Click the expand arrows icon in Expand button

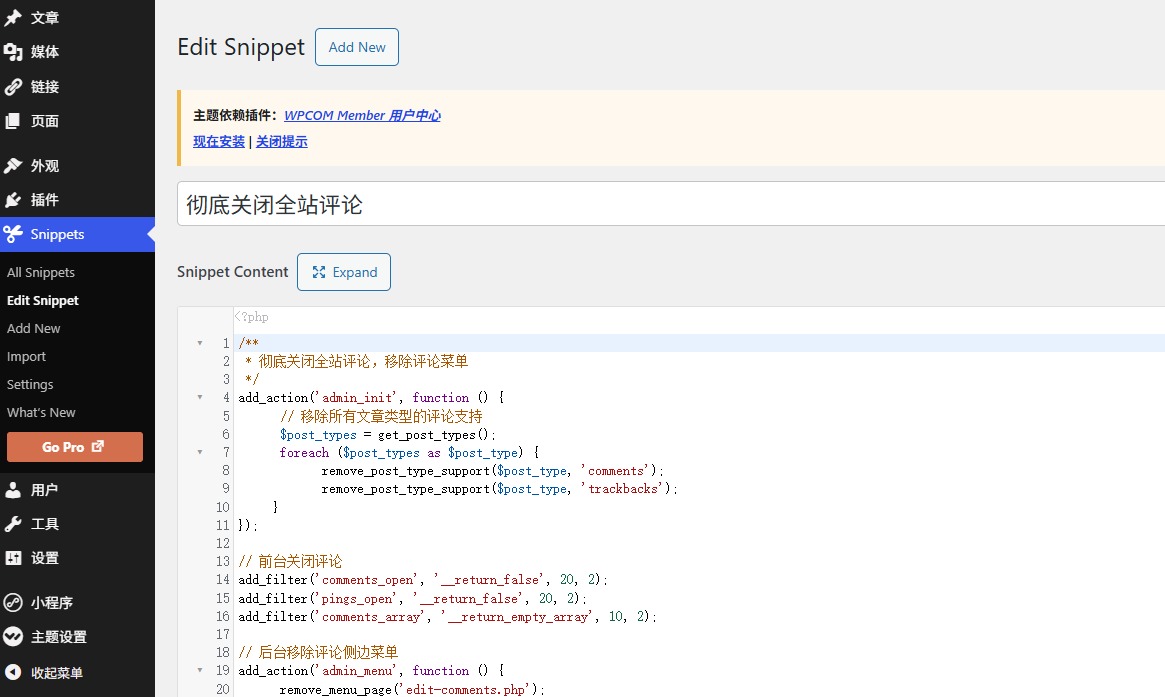pos(319,272)
